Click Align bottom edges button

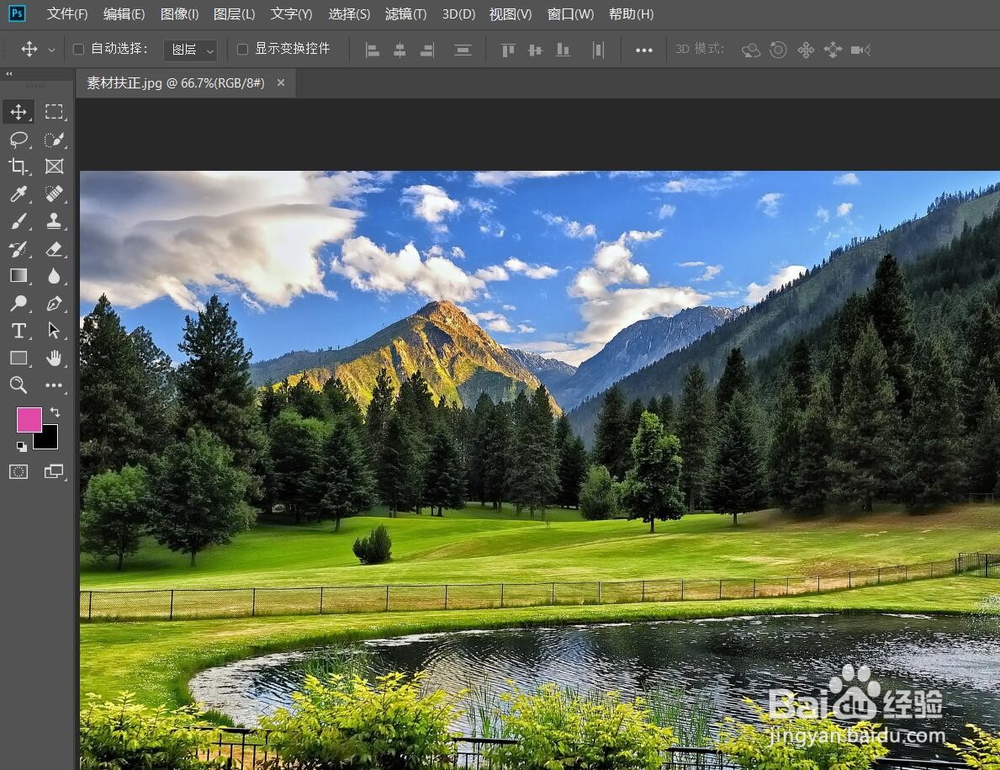coord(562,50)
